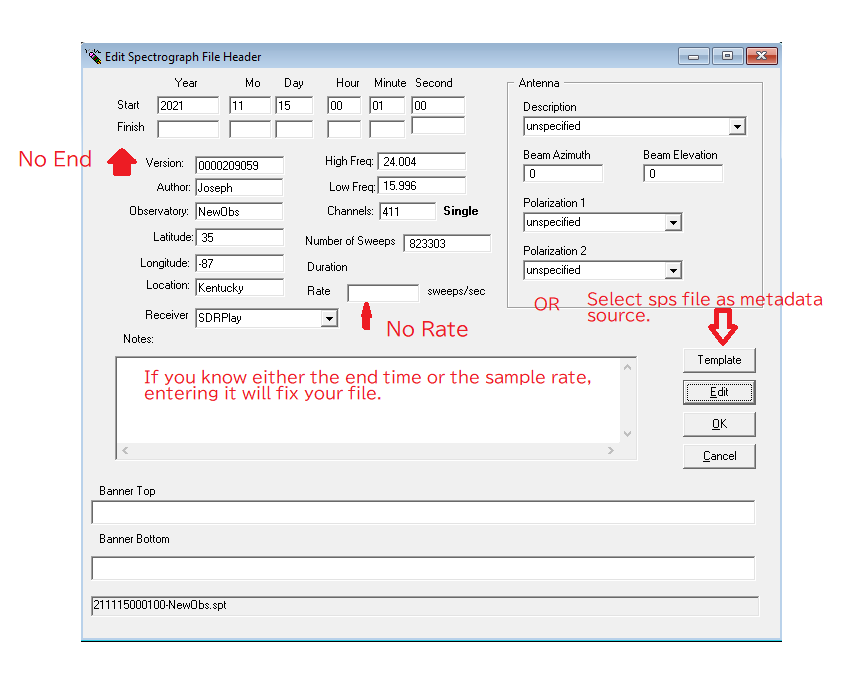Open the Antenna Description dropdown
The height and width of the screenshot is (689, 851).
click(x=736, y=126)
